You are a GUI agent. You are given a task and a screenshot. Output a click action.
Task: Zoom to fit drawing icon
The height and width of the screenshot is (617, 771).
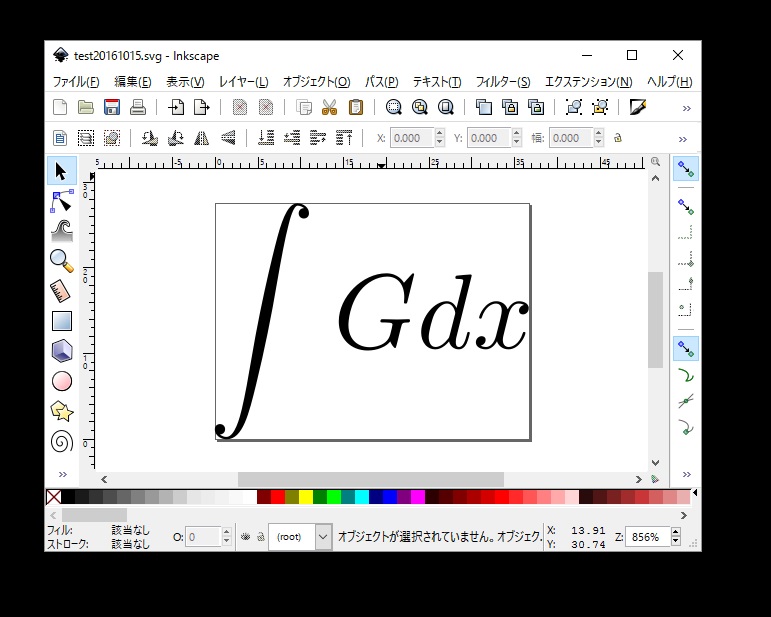click(419, 107)
